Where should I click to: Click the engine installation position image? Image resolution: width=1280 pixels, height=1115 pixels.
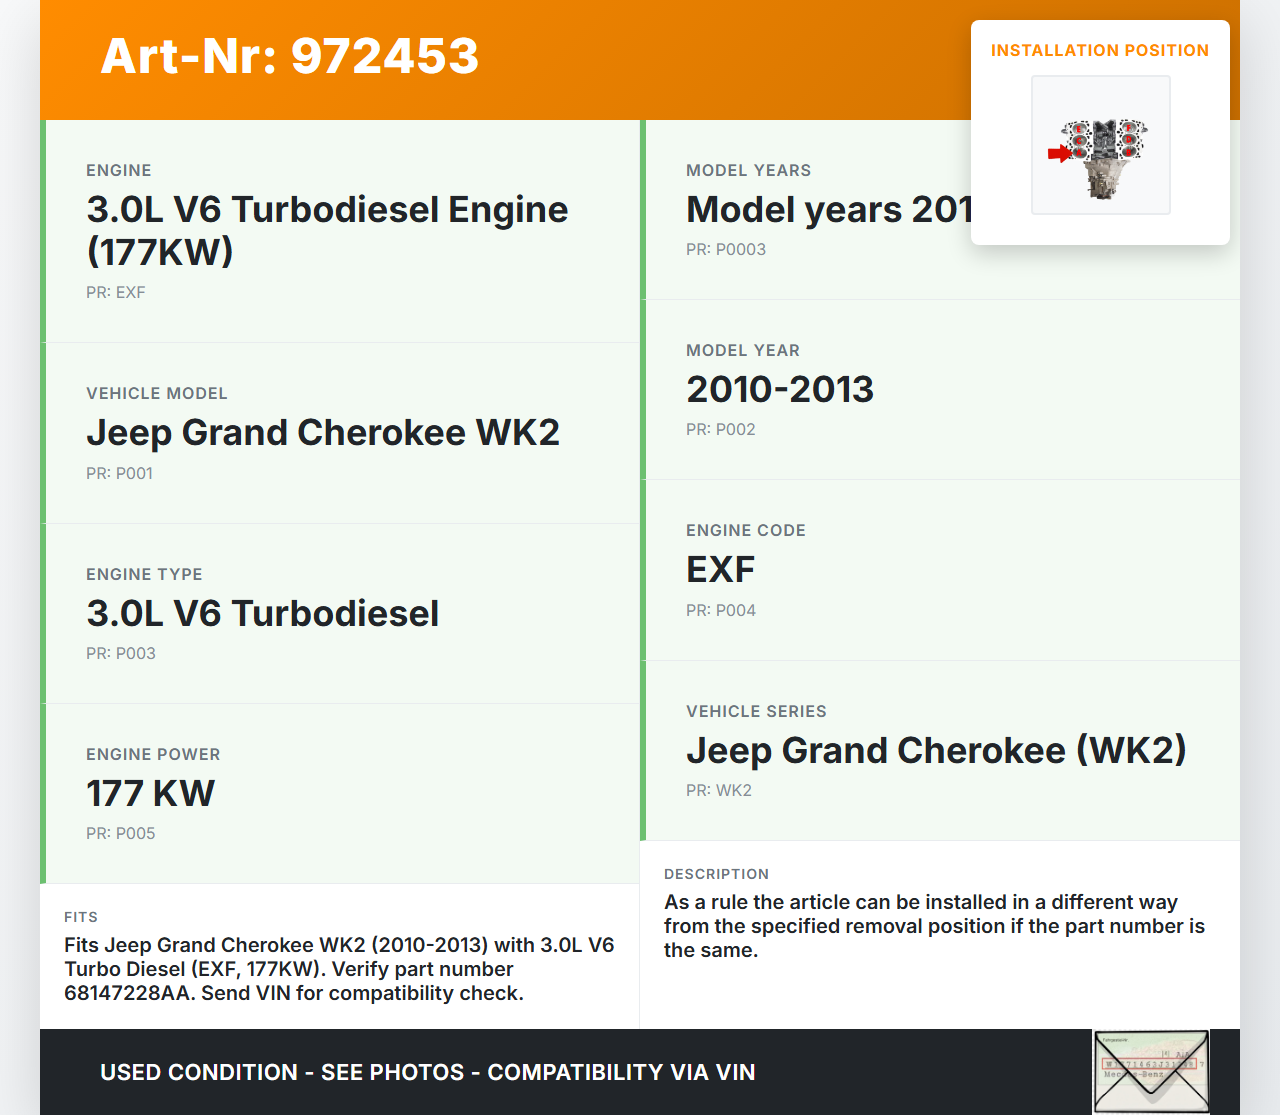1101,145
